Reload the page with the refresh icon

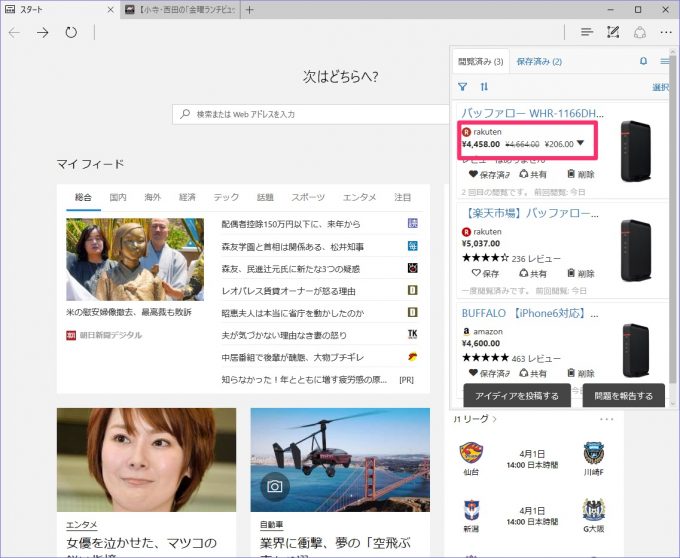coord(71,33)
